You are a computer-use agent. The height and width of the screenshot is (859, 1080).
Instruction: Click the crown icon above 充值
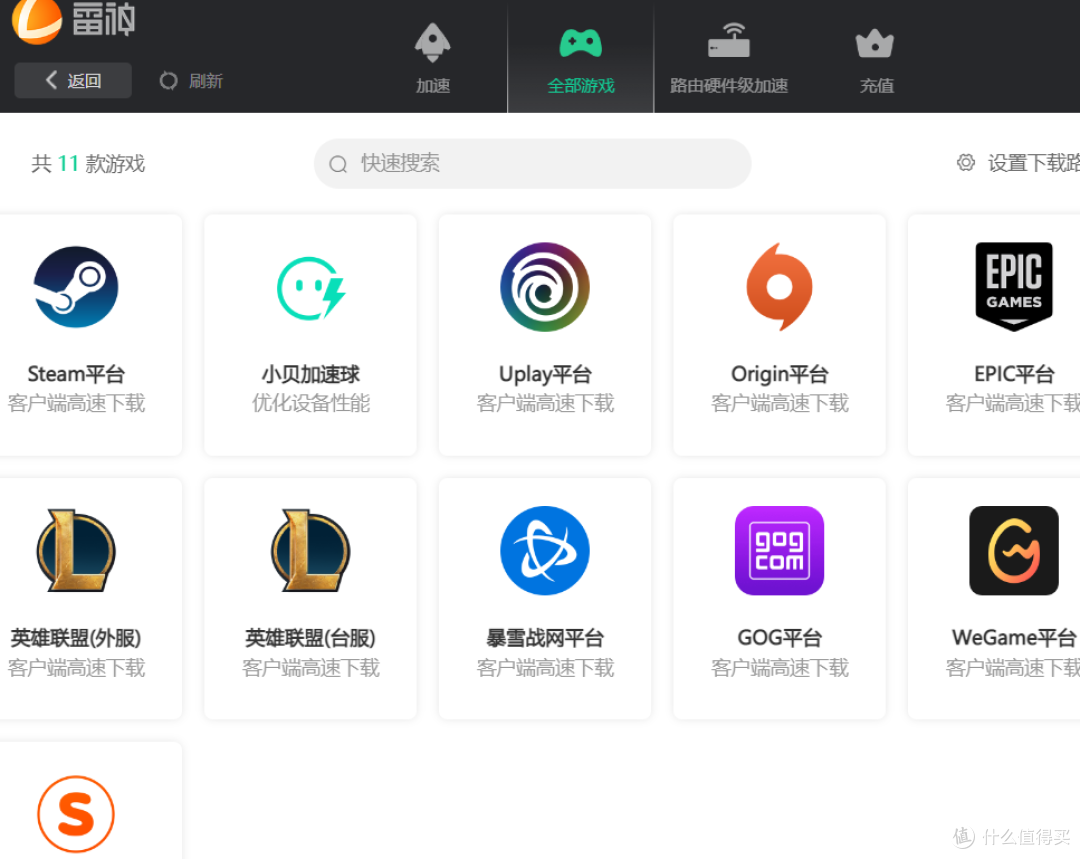click(875, 43)
